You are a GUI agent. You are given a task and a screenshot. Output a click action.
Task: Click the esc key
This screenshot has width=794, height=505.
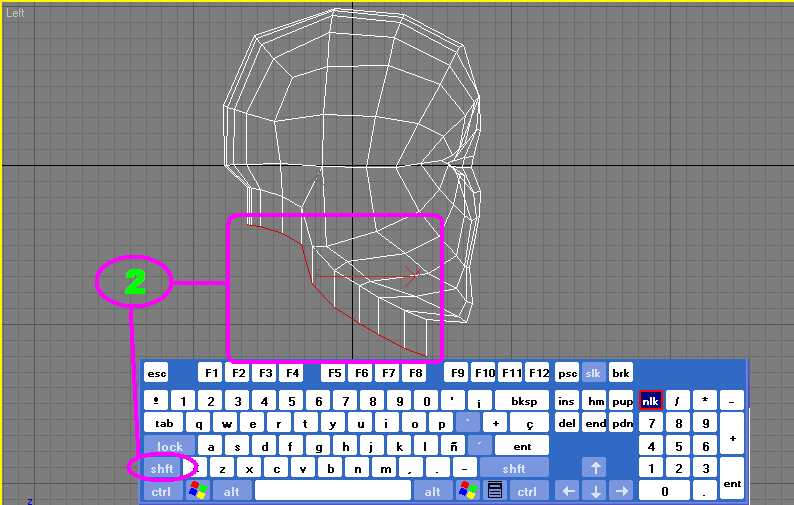tap(156, 373)
